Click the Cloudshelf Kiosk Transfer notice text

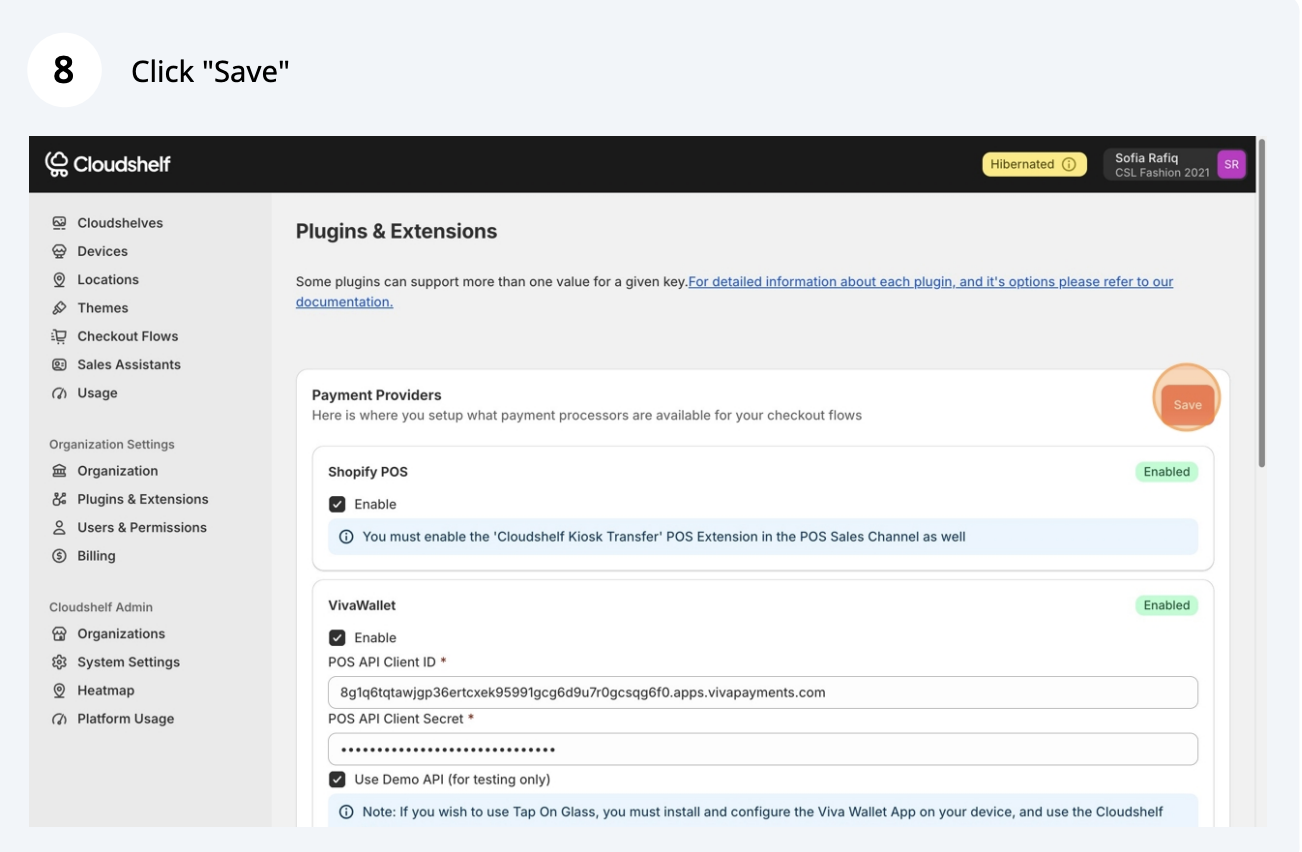click(664, 537)
